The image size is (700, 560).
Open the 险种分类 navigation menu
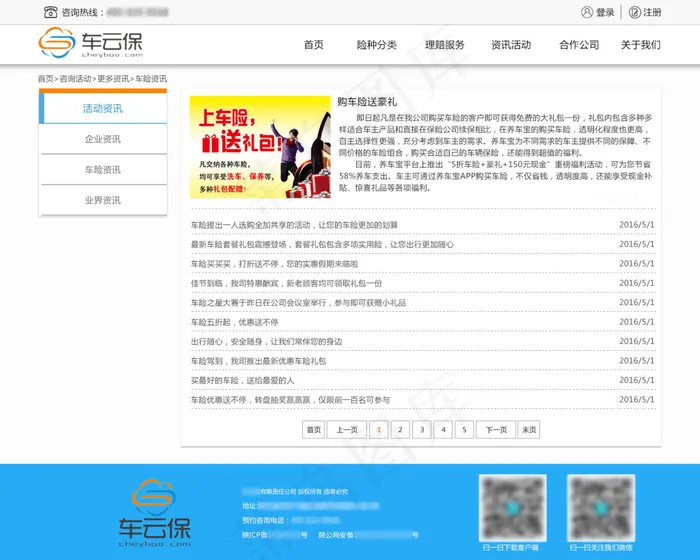tap(376, 45)
